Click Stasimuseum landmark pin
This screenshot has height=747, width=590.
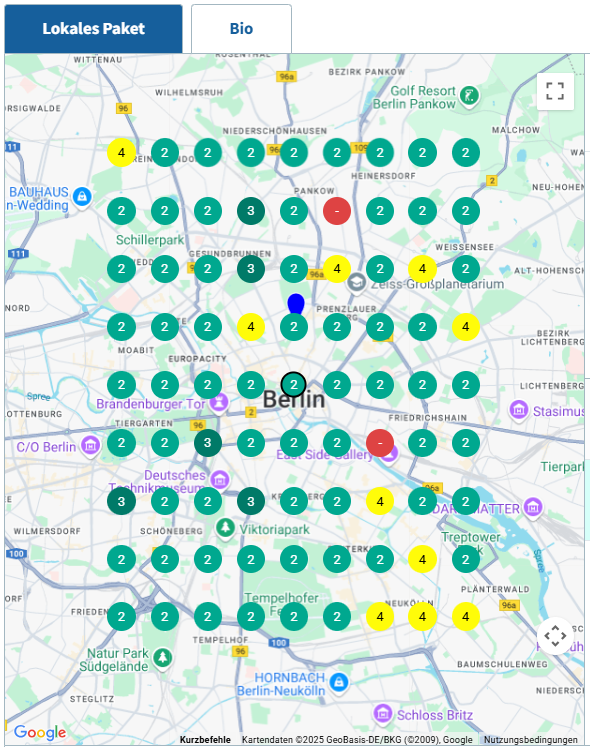(519, 410)
